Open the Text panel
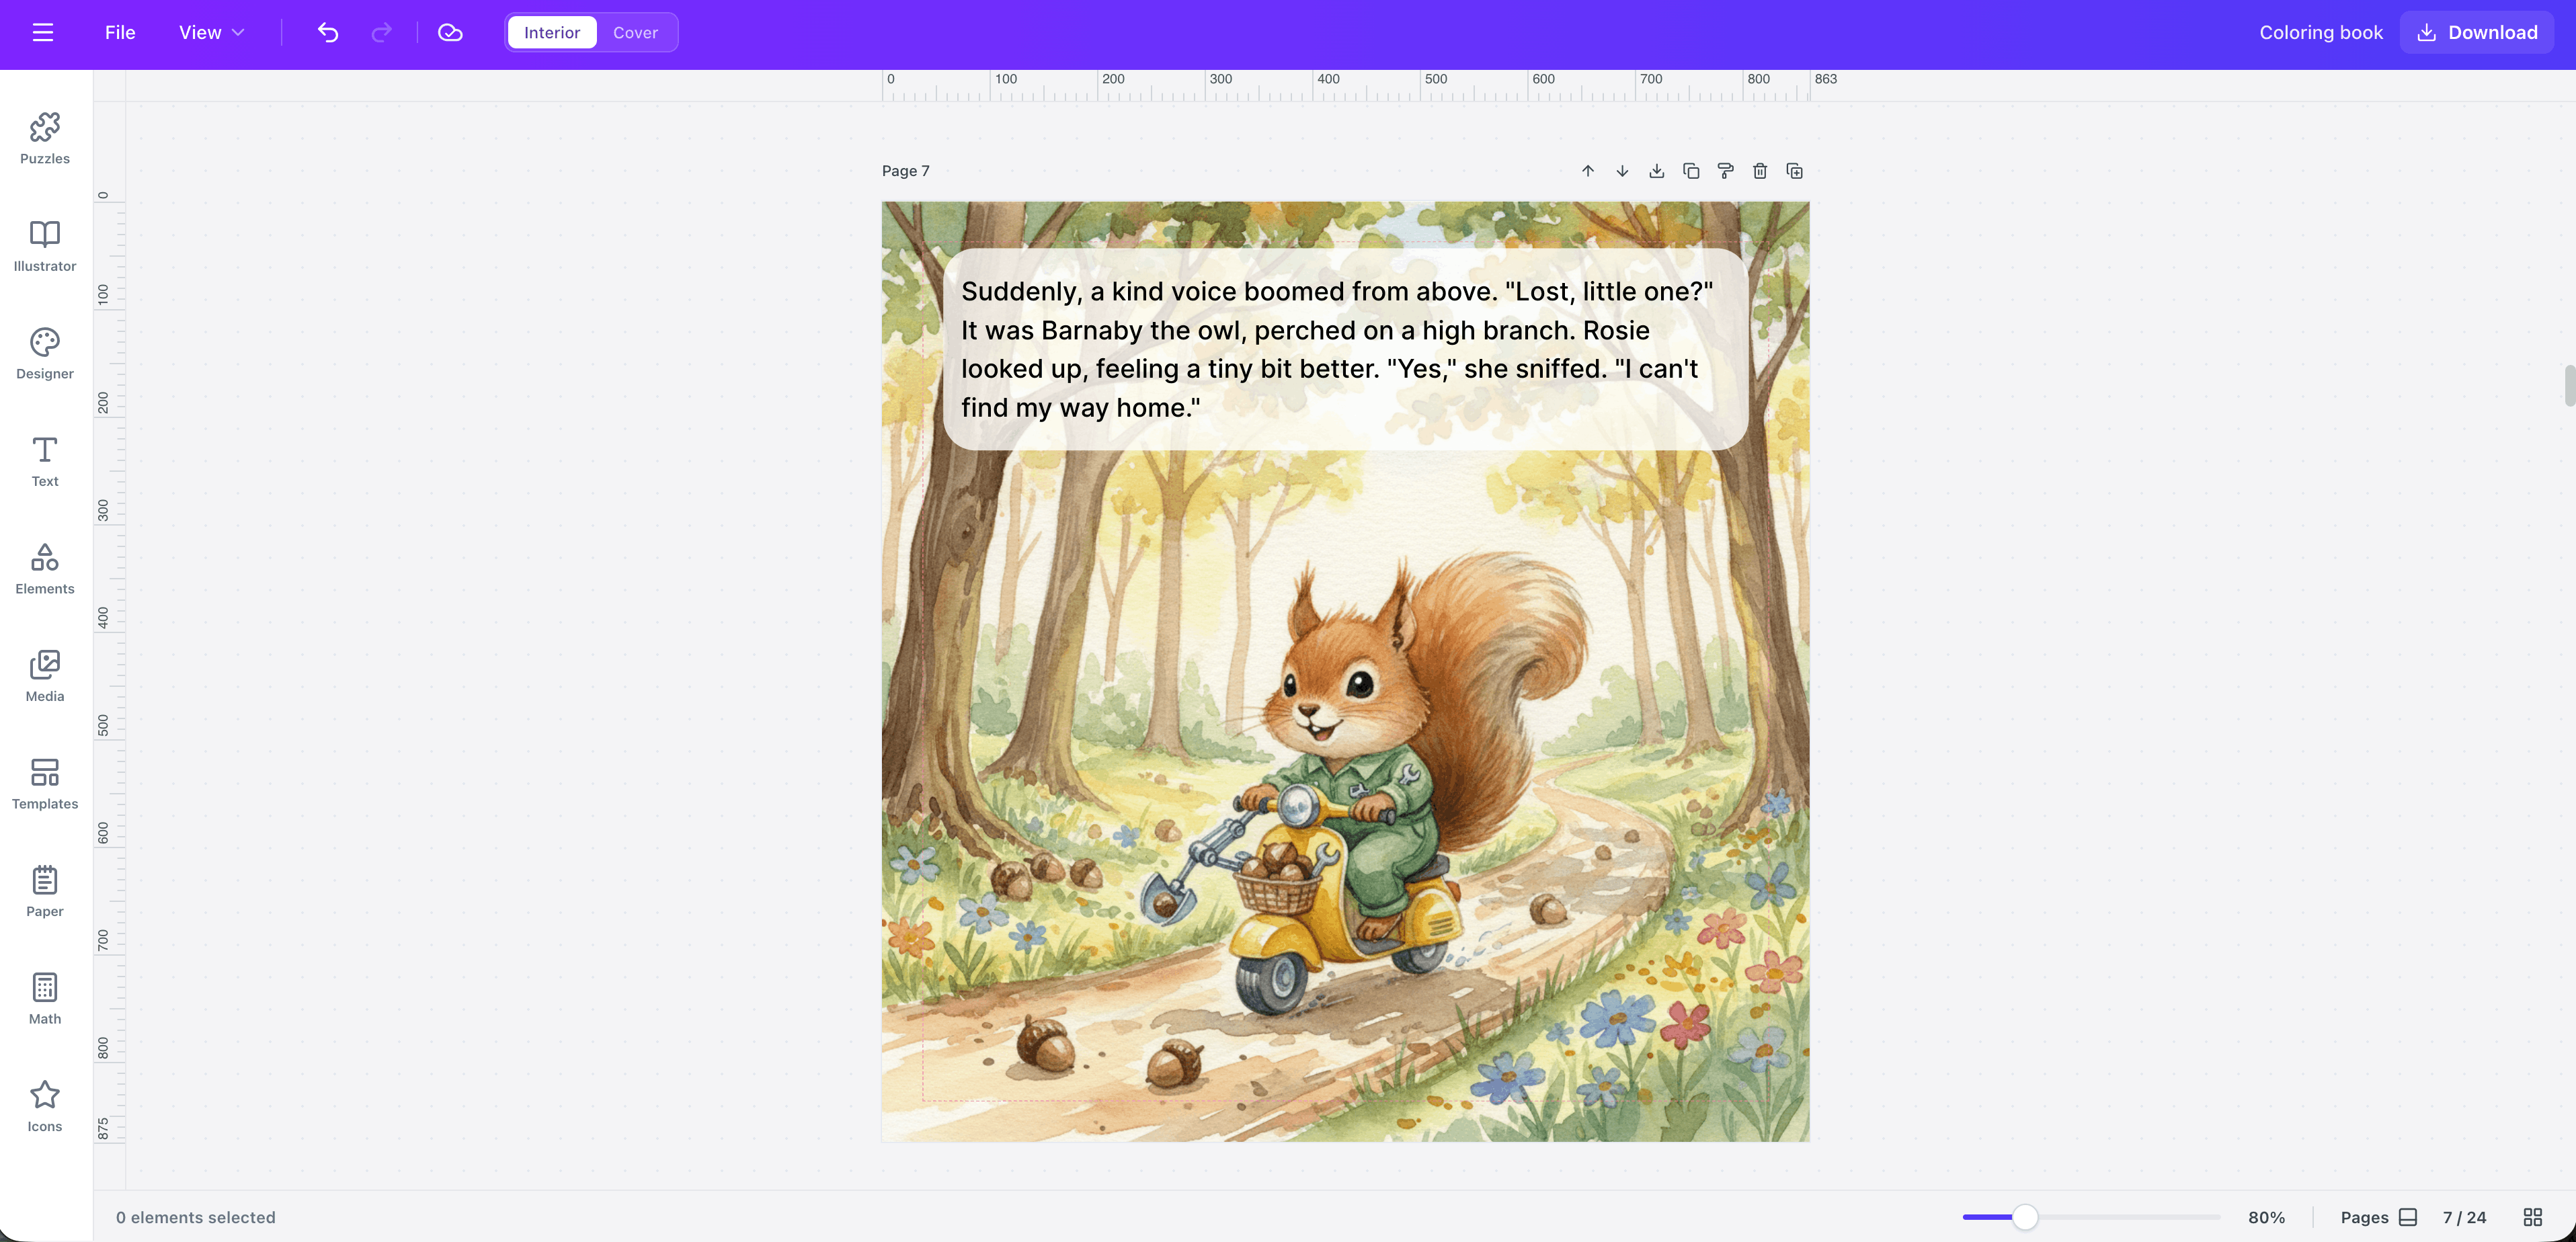This screenshot has width=2576, height=1242. pyautogui.click(x=44, y=462)
